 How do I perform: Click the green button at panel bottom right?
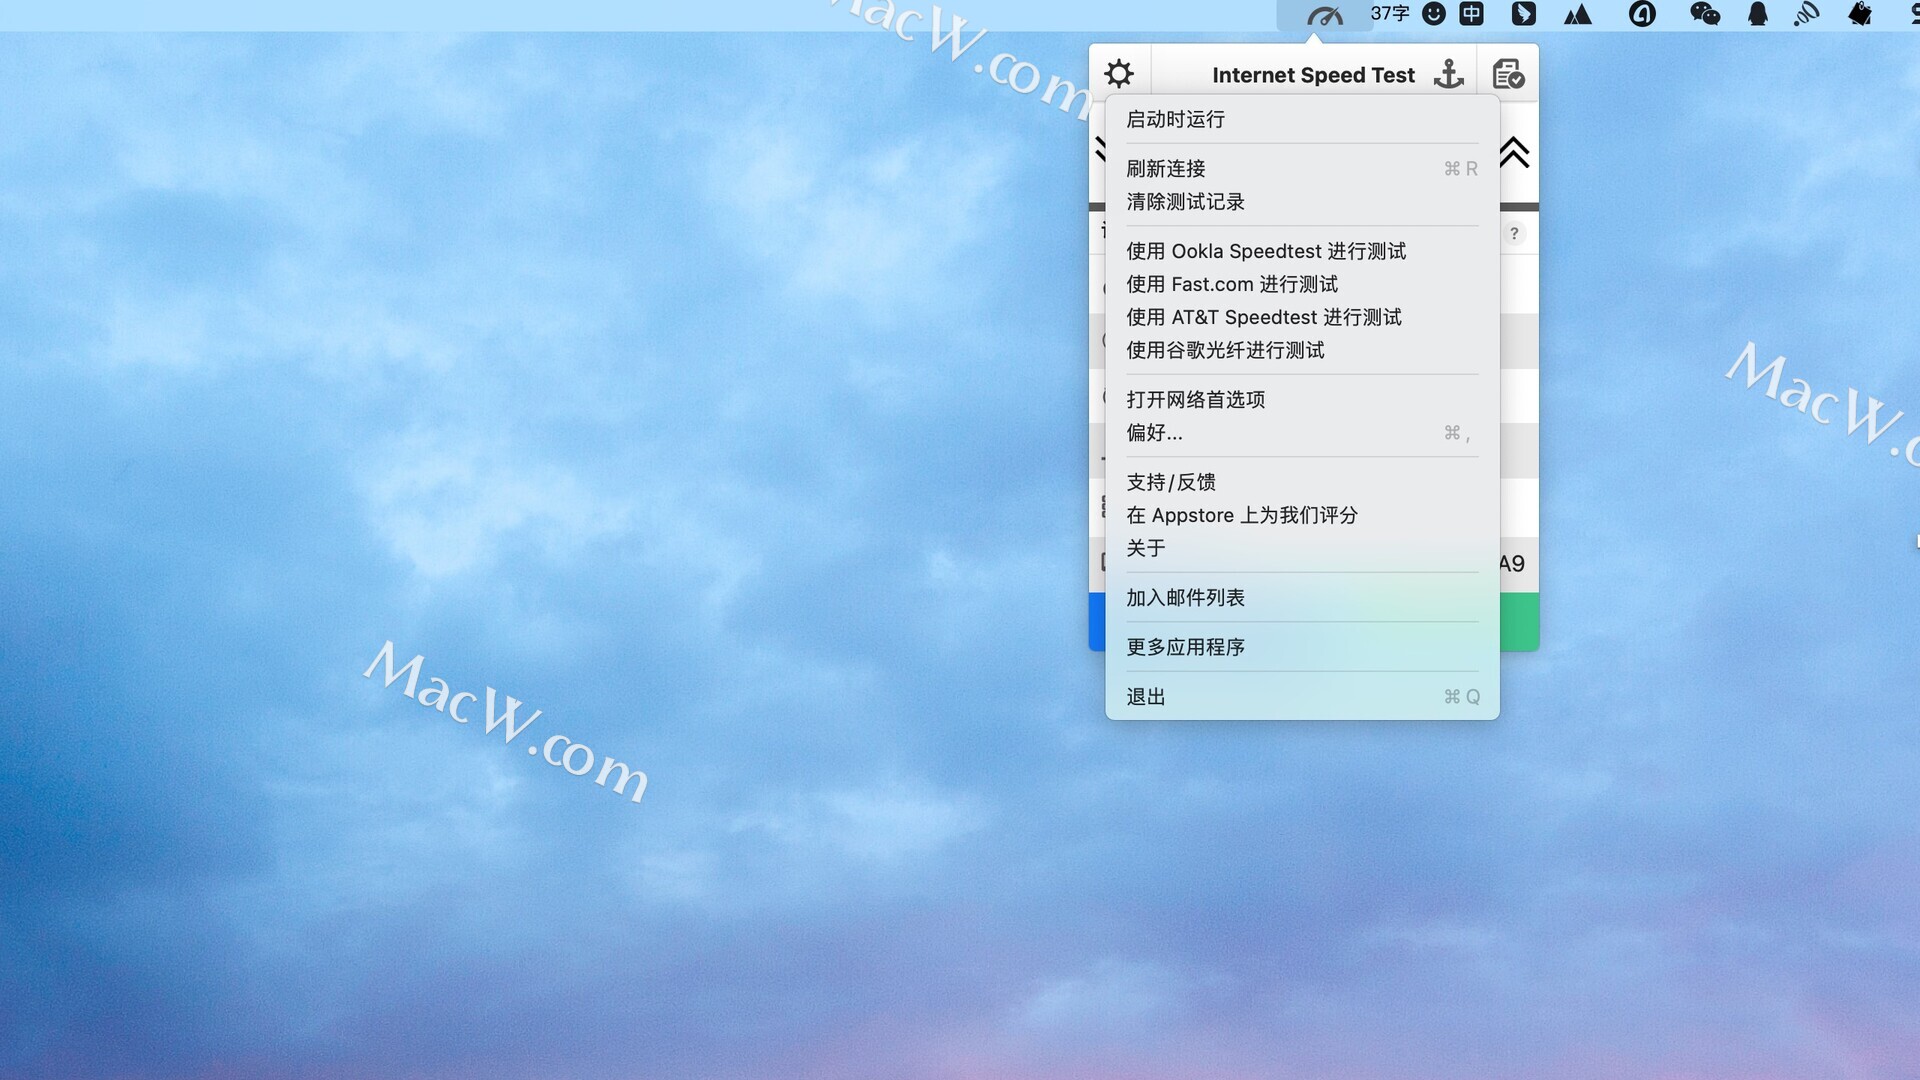click(x=1519, y=622)
